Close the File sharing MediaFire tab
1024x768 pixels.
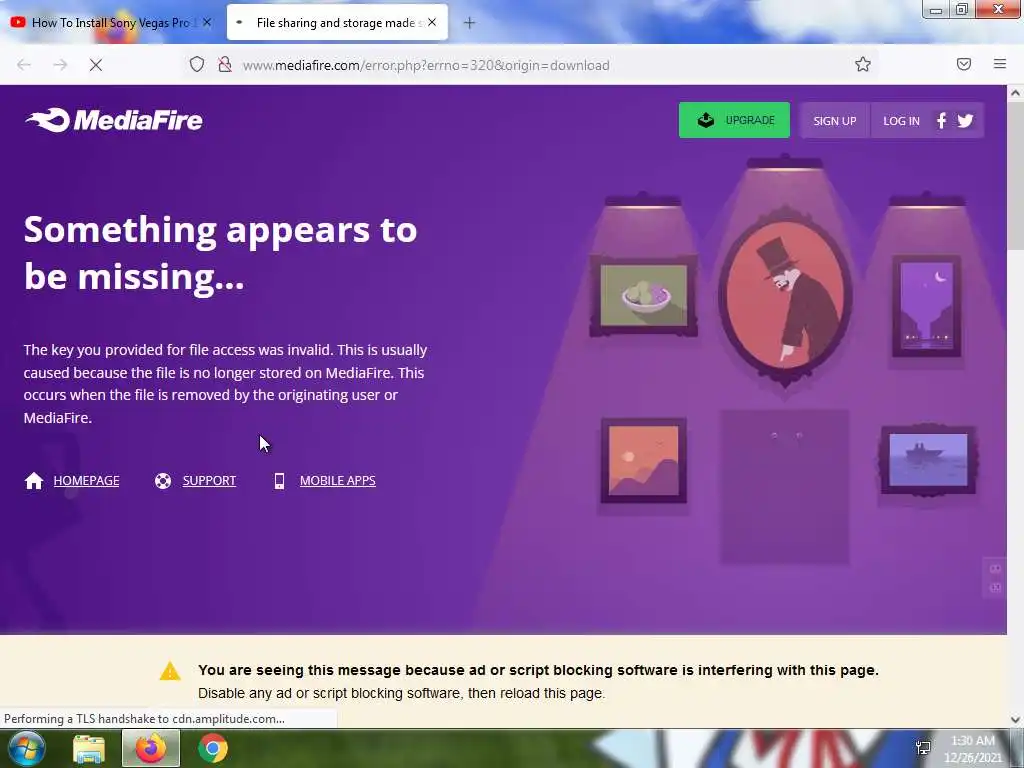pos(432,22)
